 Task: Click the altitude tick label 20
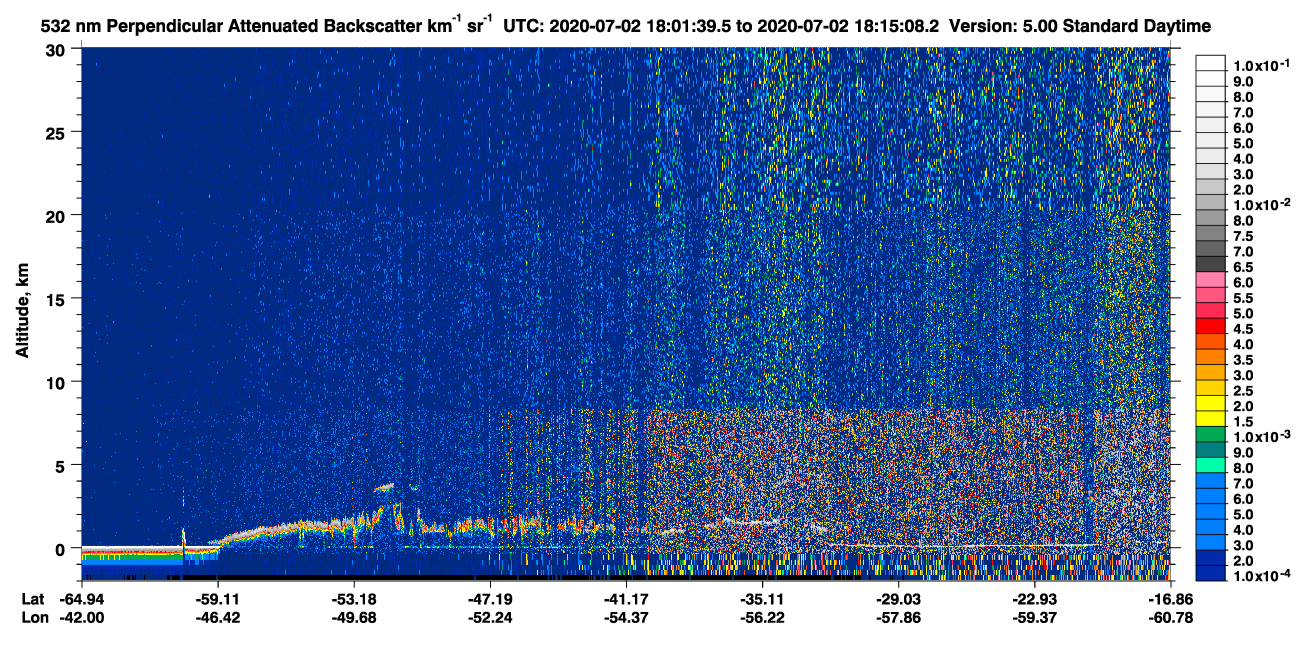point(57,215)
